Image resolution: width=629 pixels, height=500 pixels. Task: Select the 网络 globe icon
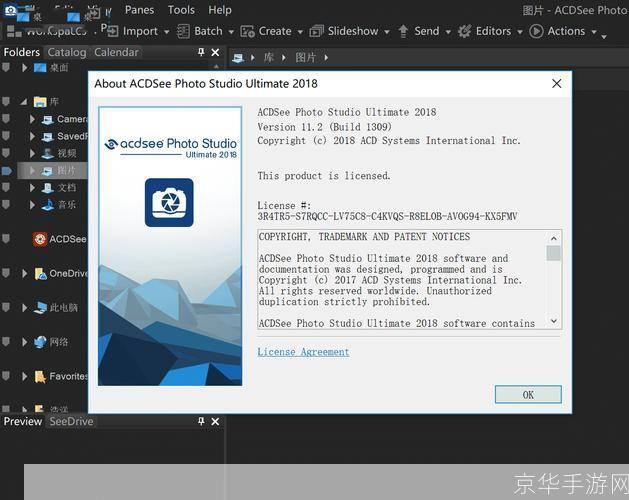(40, 342)
